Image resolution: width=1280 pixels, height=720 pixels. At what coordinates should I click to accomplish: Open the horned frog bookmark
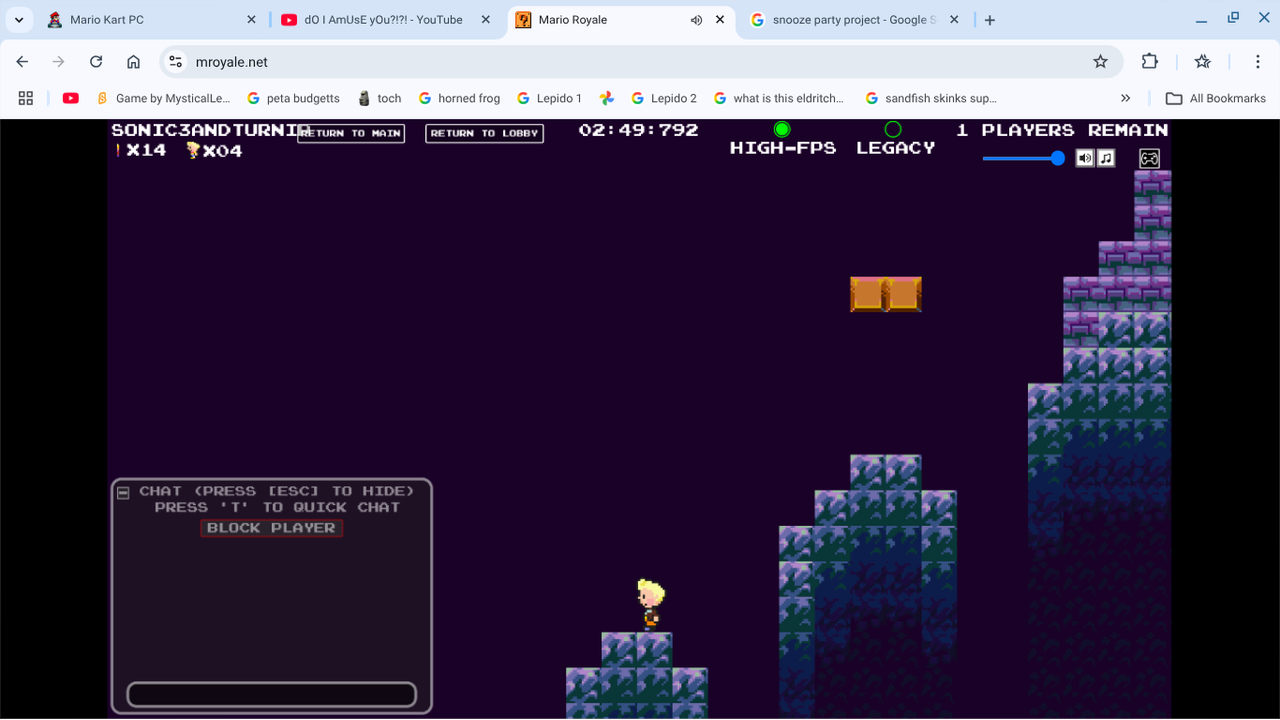pos(459,98)
